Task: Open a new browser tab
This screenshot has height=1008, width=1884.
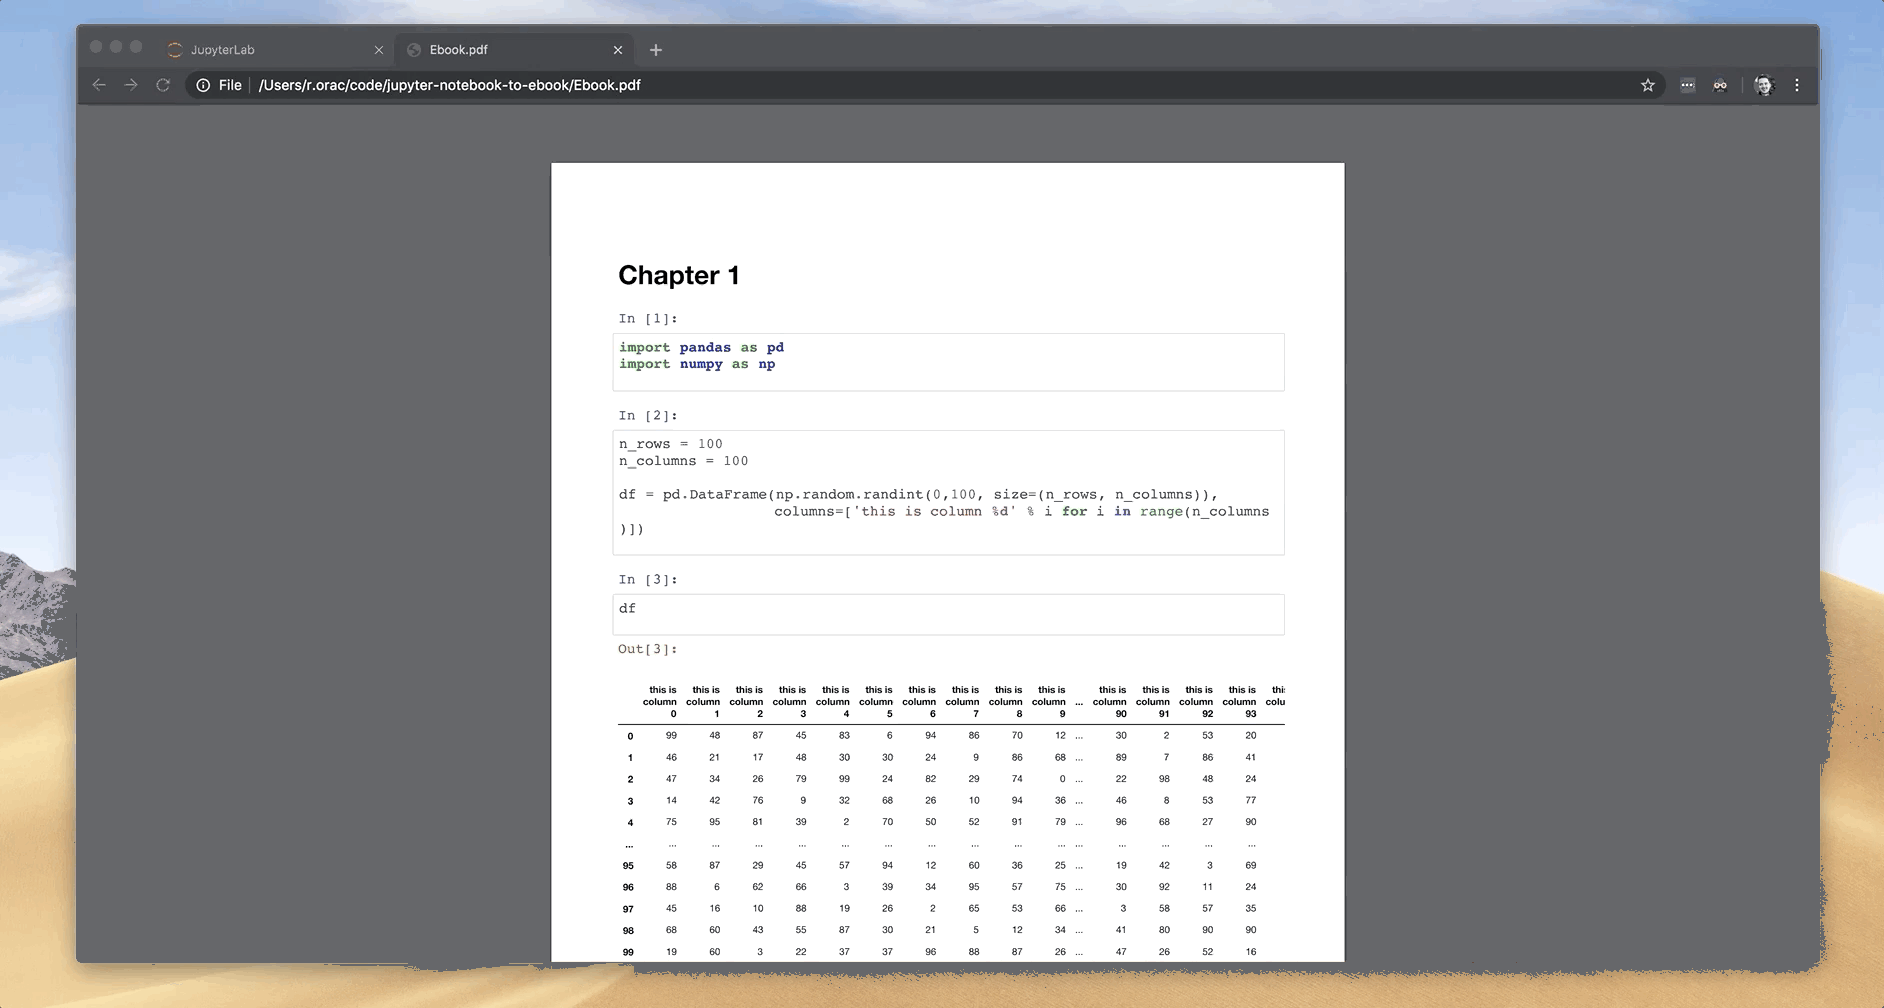Action: 656,50
